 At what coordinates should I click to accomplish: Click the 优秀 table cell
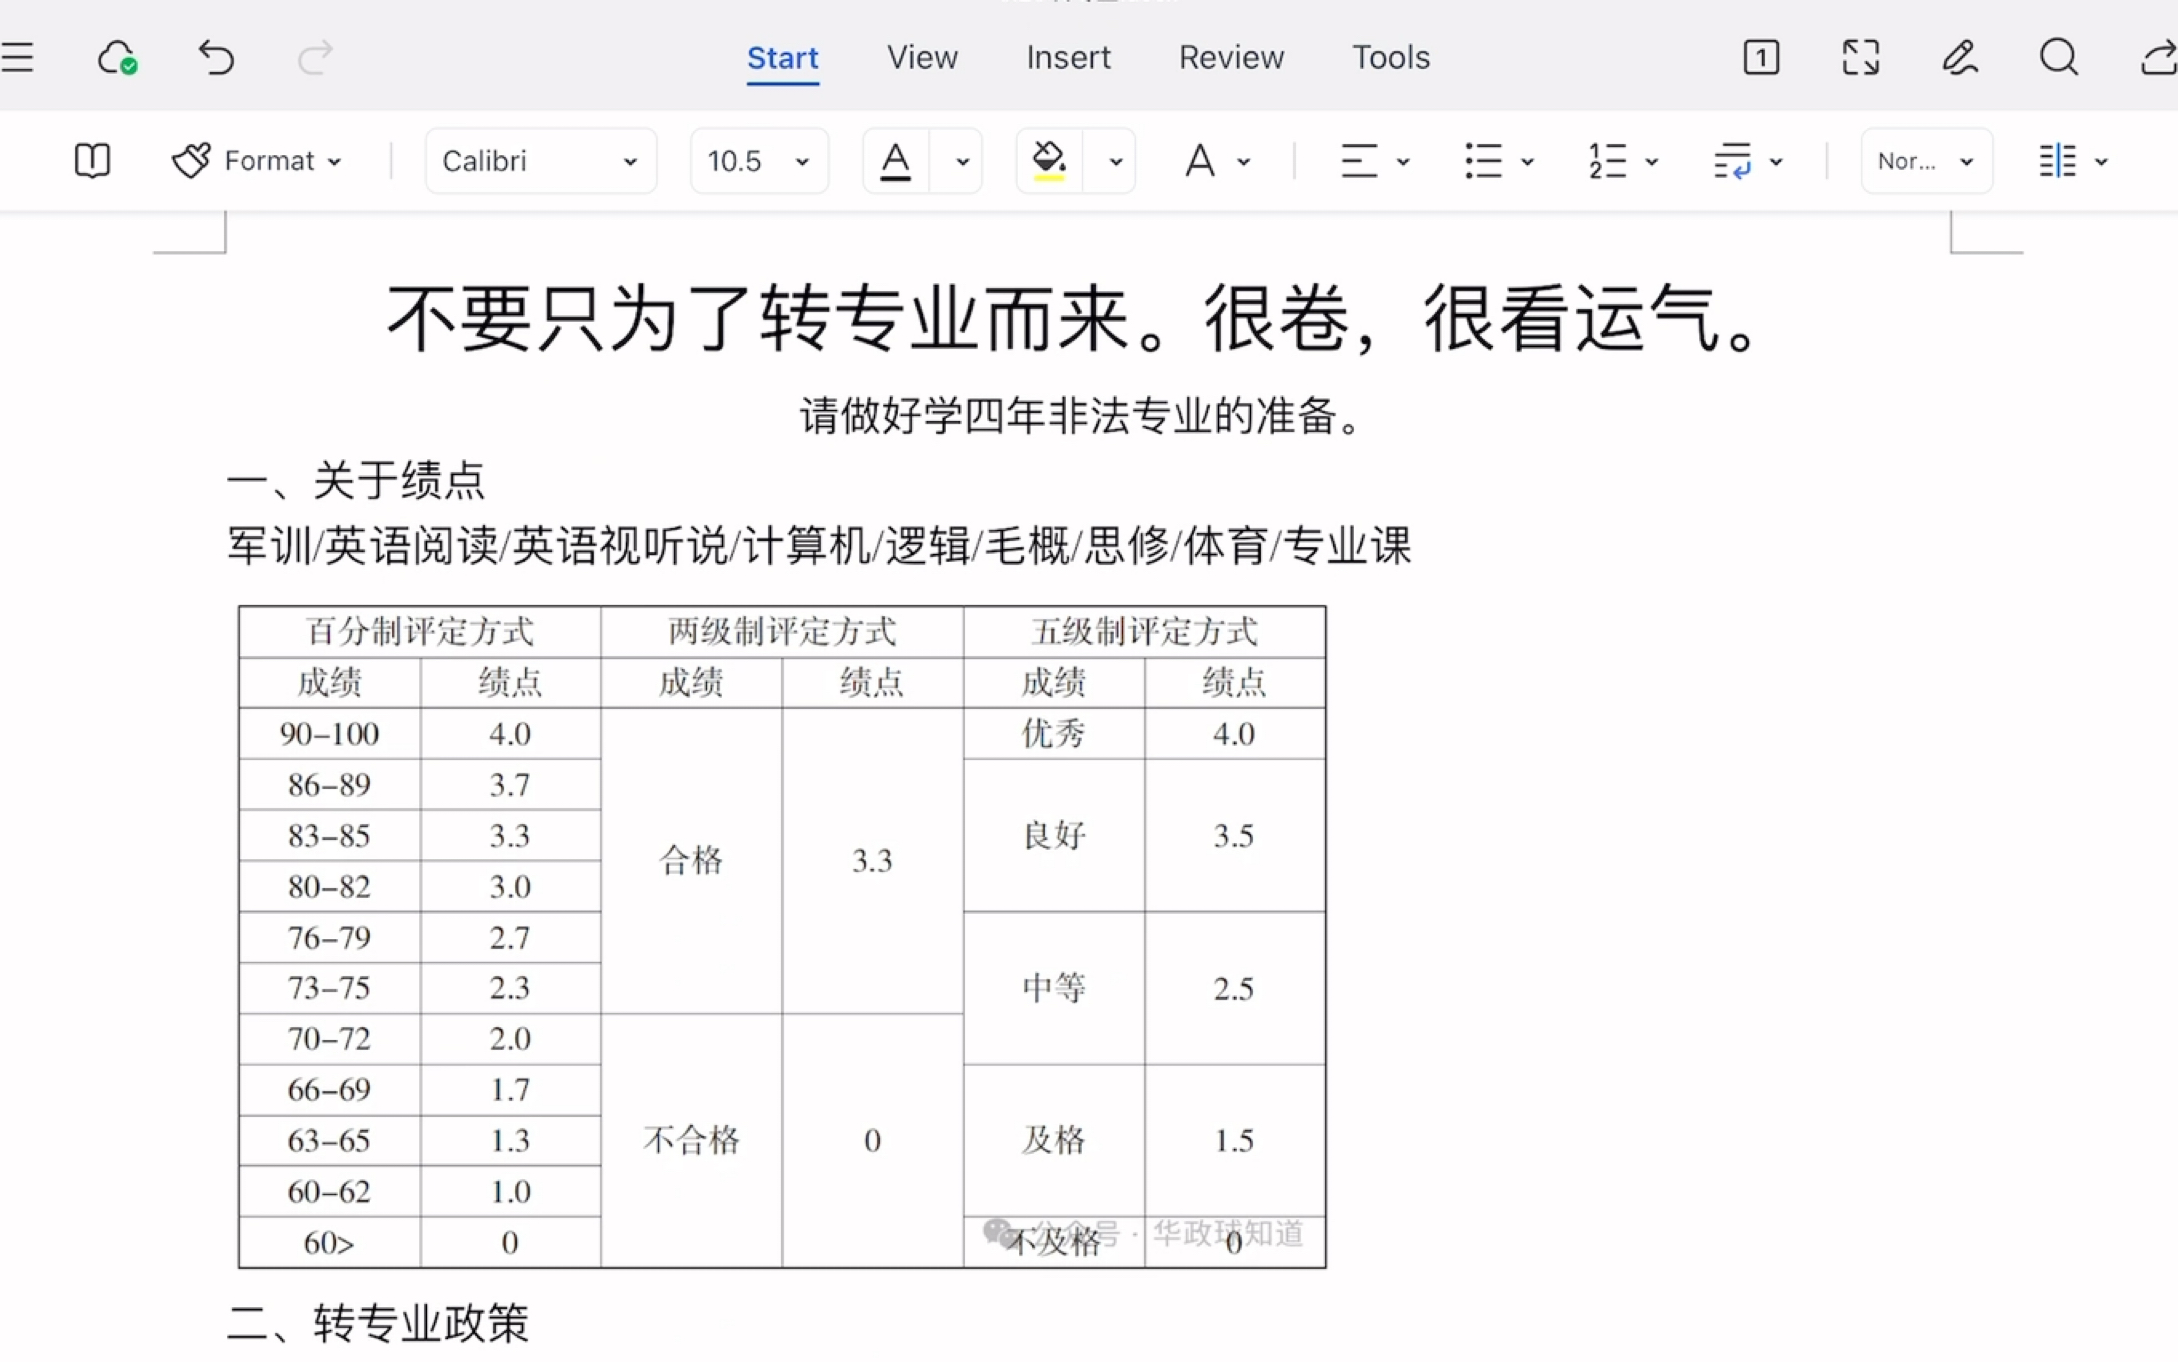[x=1053, y=734]
